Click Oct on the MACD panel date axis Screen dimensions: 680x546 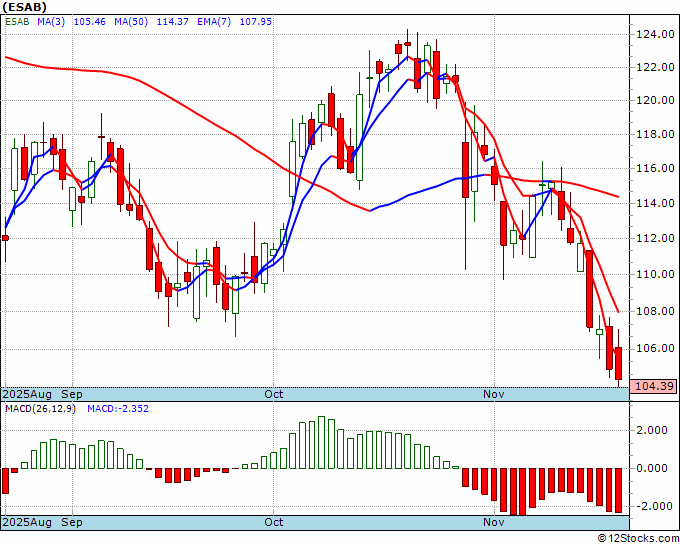click(x=274, y=522)
